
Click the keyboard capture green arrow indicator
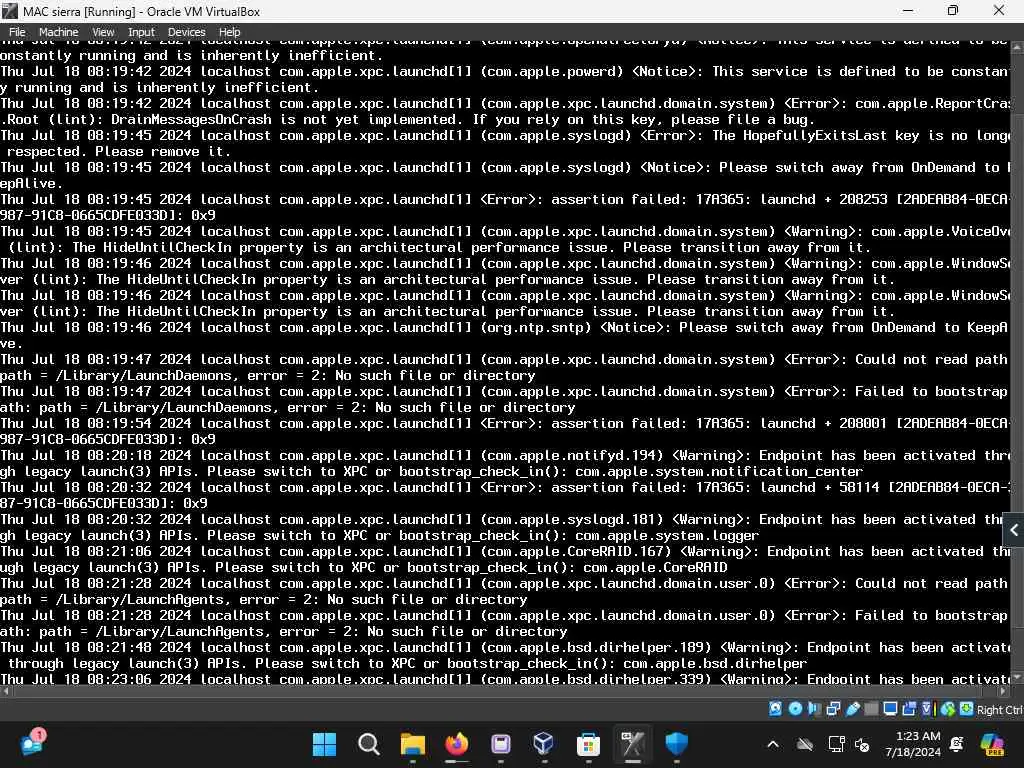[x=967, y=709]
